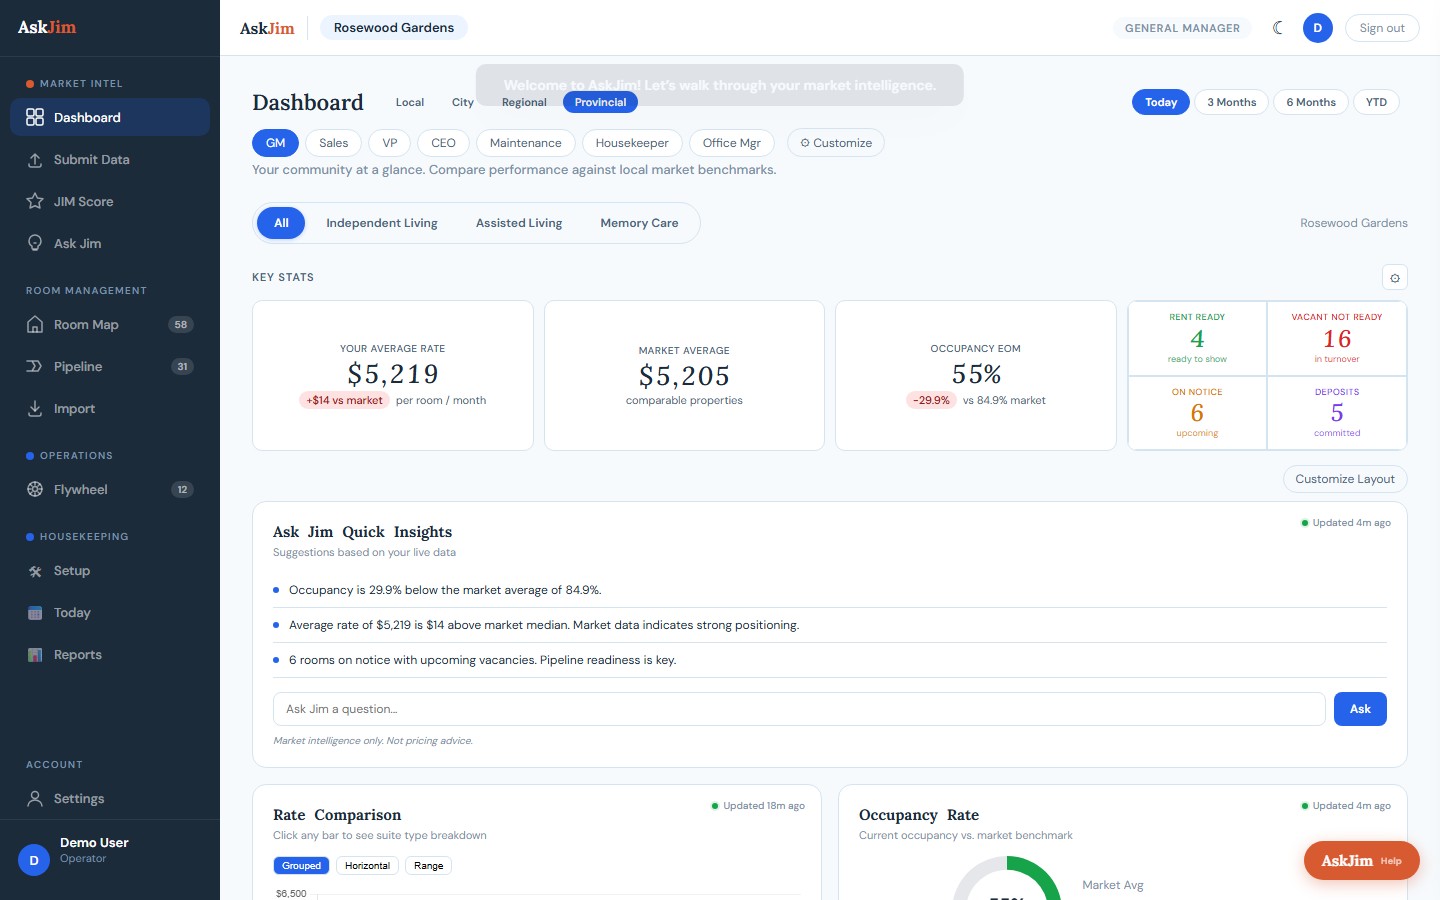Switch to the Memory Care tab

[x=639, y=223]
